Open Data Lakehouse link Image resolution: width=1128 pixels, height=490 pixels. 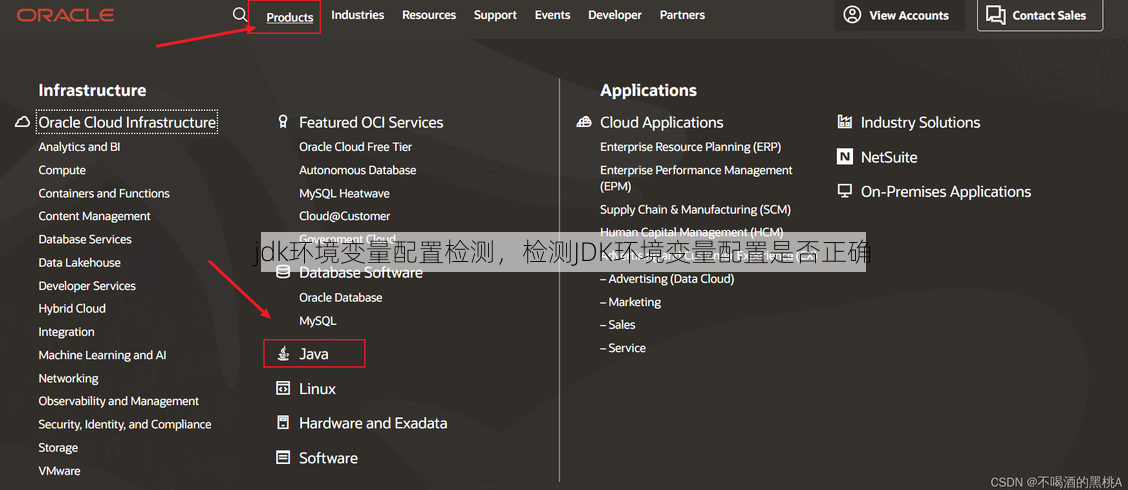(79, 263)
